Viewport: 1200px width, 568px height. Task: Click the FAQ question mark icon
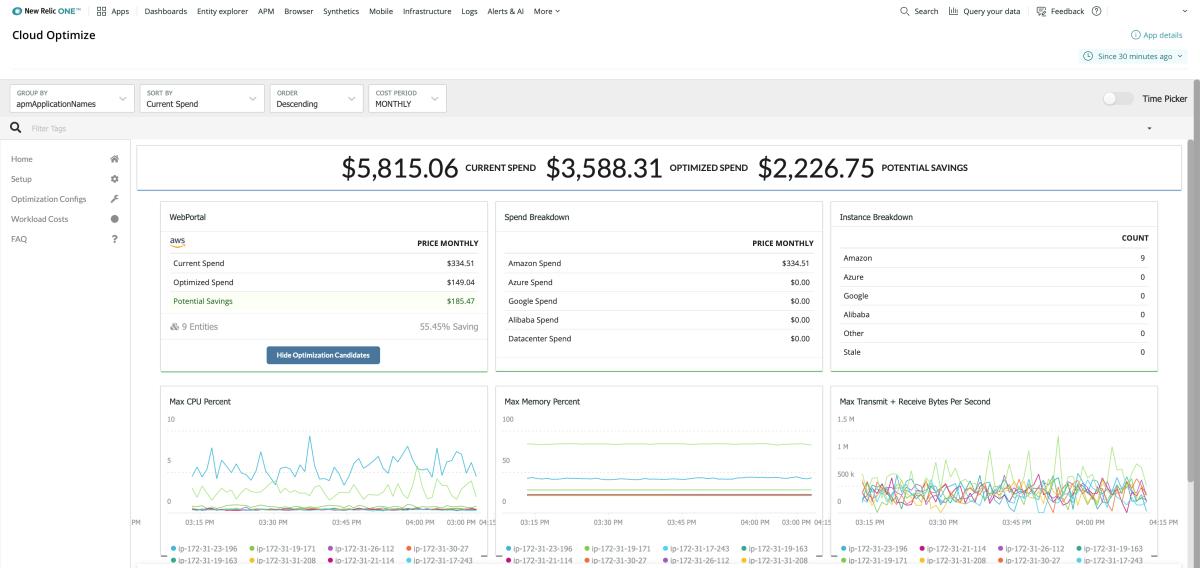tap(115, 239)
